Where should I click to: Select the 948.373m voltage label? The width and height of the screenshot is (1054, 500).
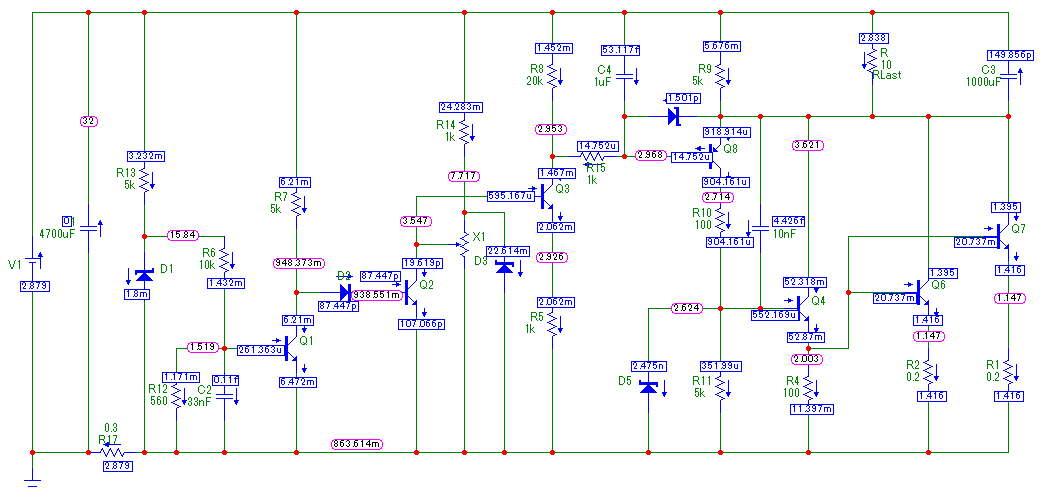[298, 263]
